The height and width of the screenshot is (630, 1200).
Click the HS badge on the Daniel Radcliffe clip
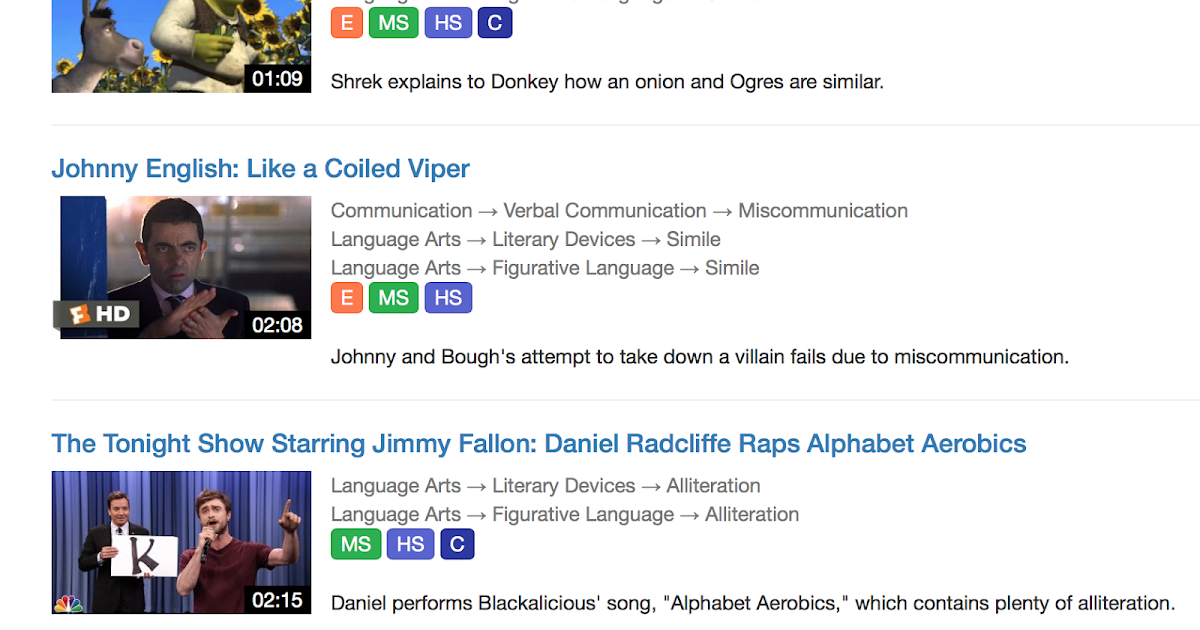point(410,544)
